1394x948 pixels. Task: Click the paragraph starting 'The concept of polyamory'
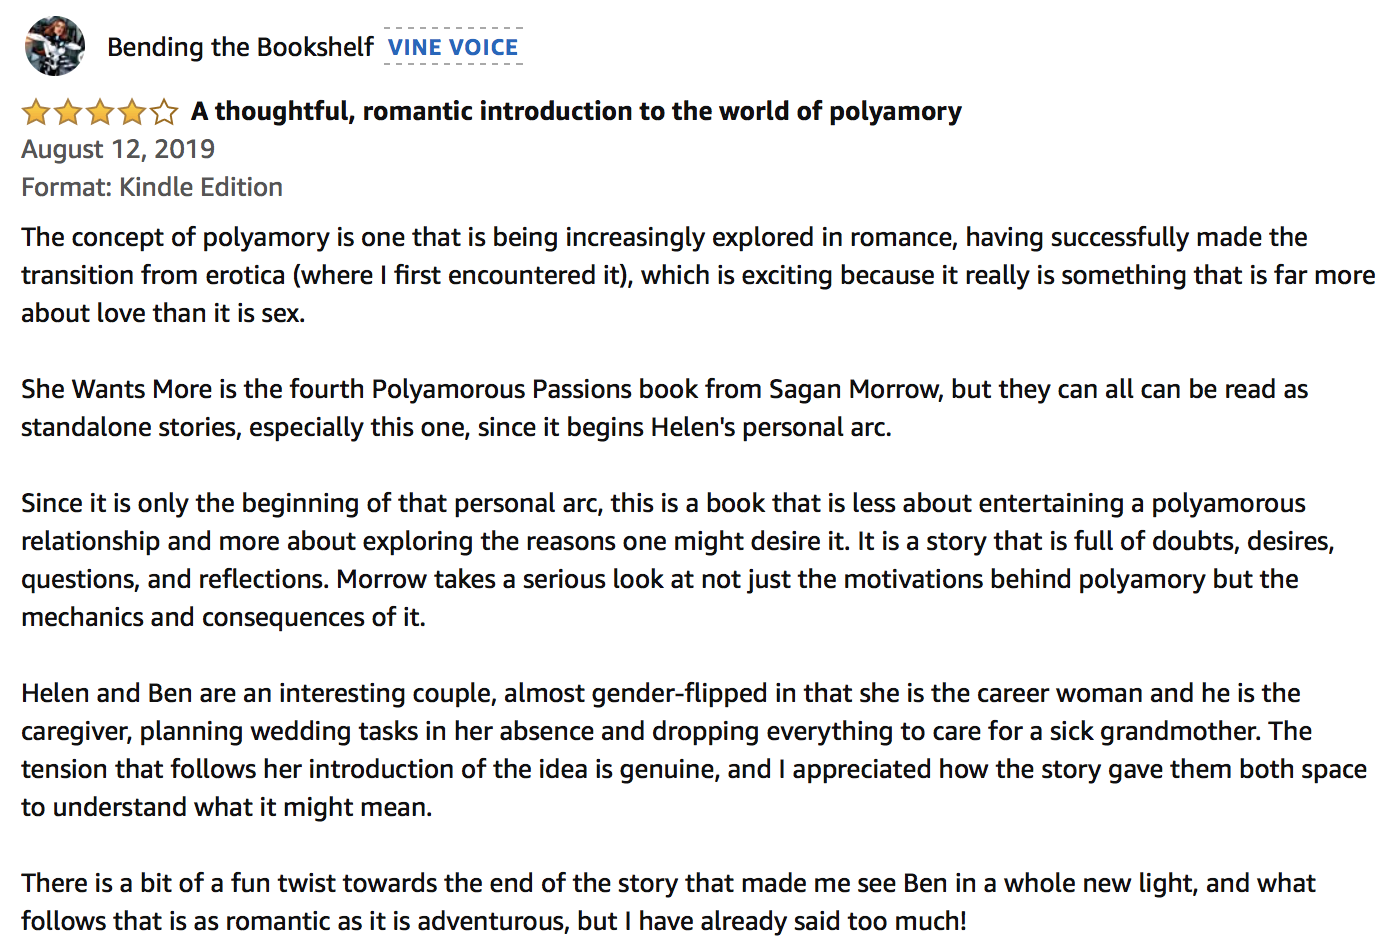[x=698, y=275]
